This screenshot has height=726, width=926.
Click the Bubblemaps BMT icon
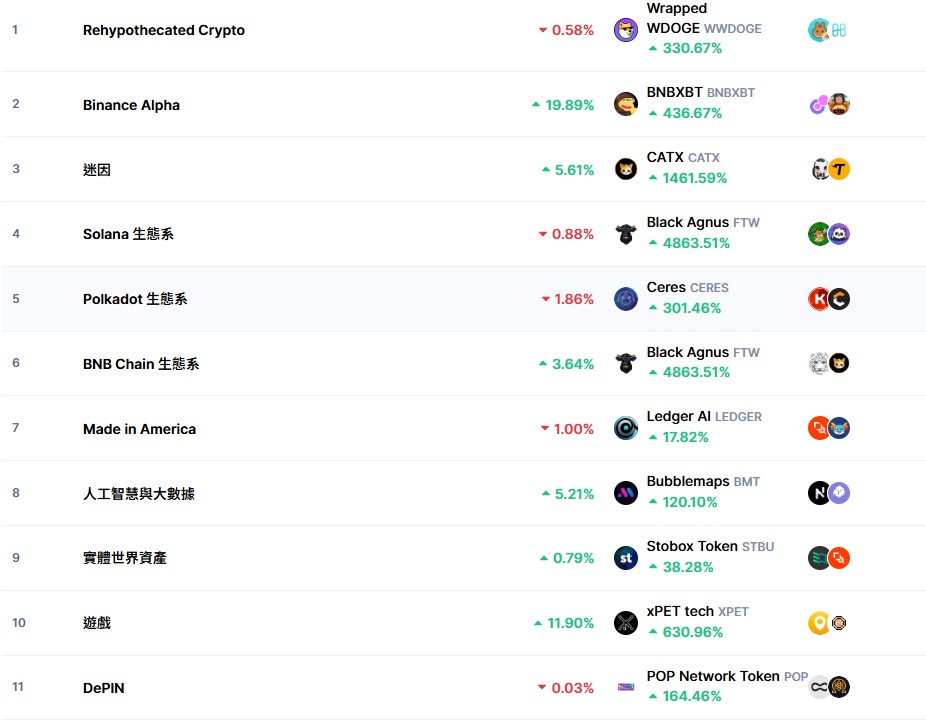(x=625, y=493)
